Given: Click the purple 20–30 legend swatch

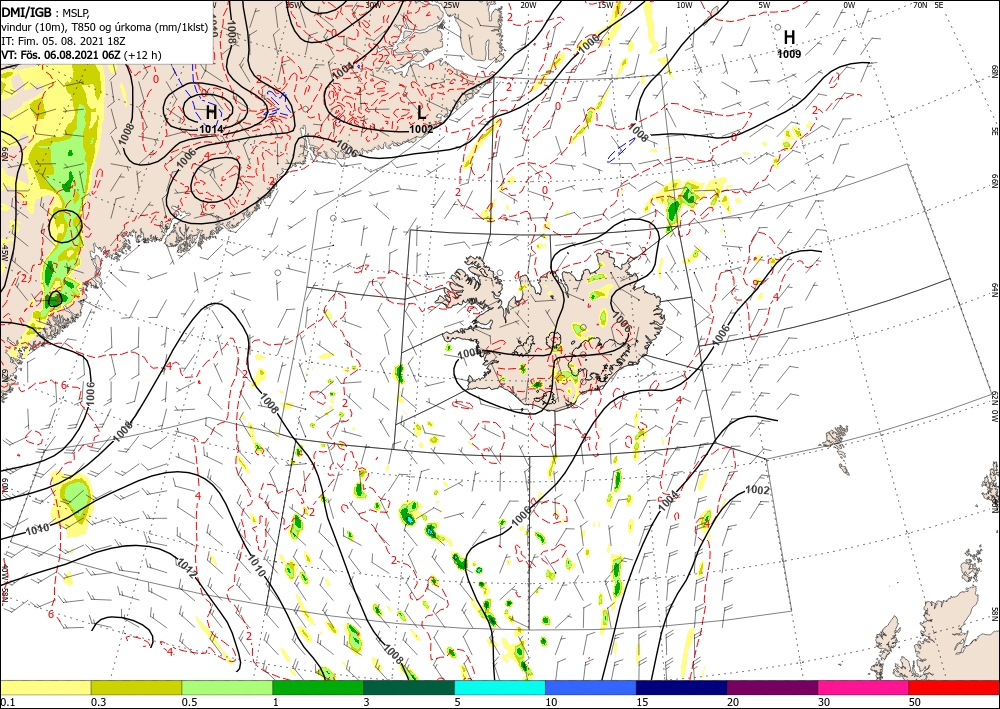Looking at the screenshot, I should click(772, 687).
